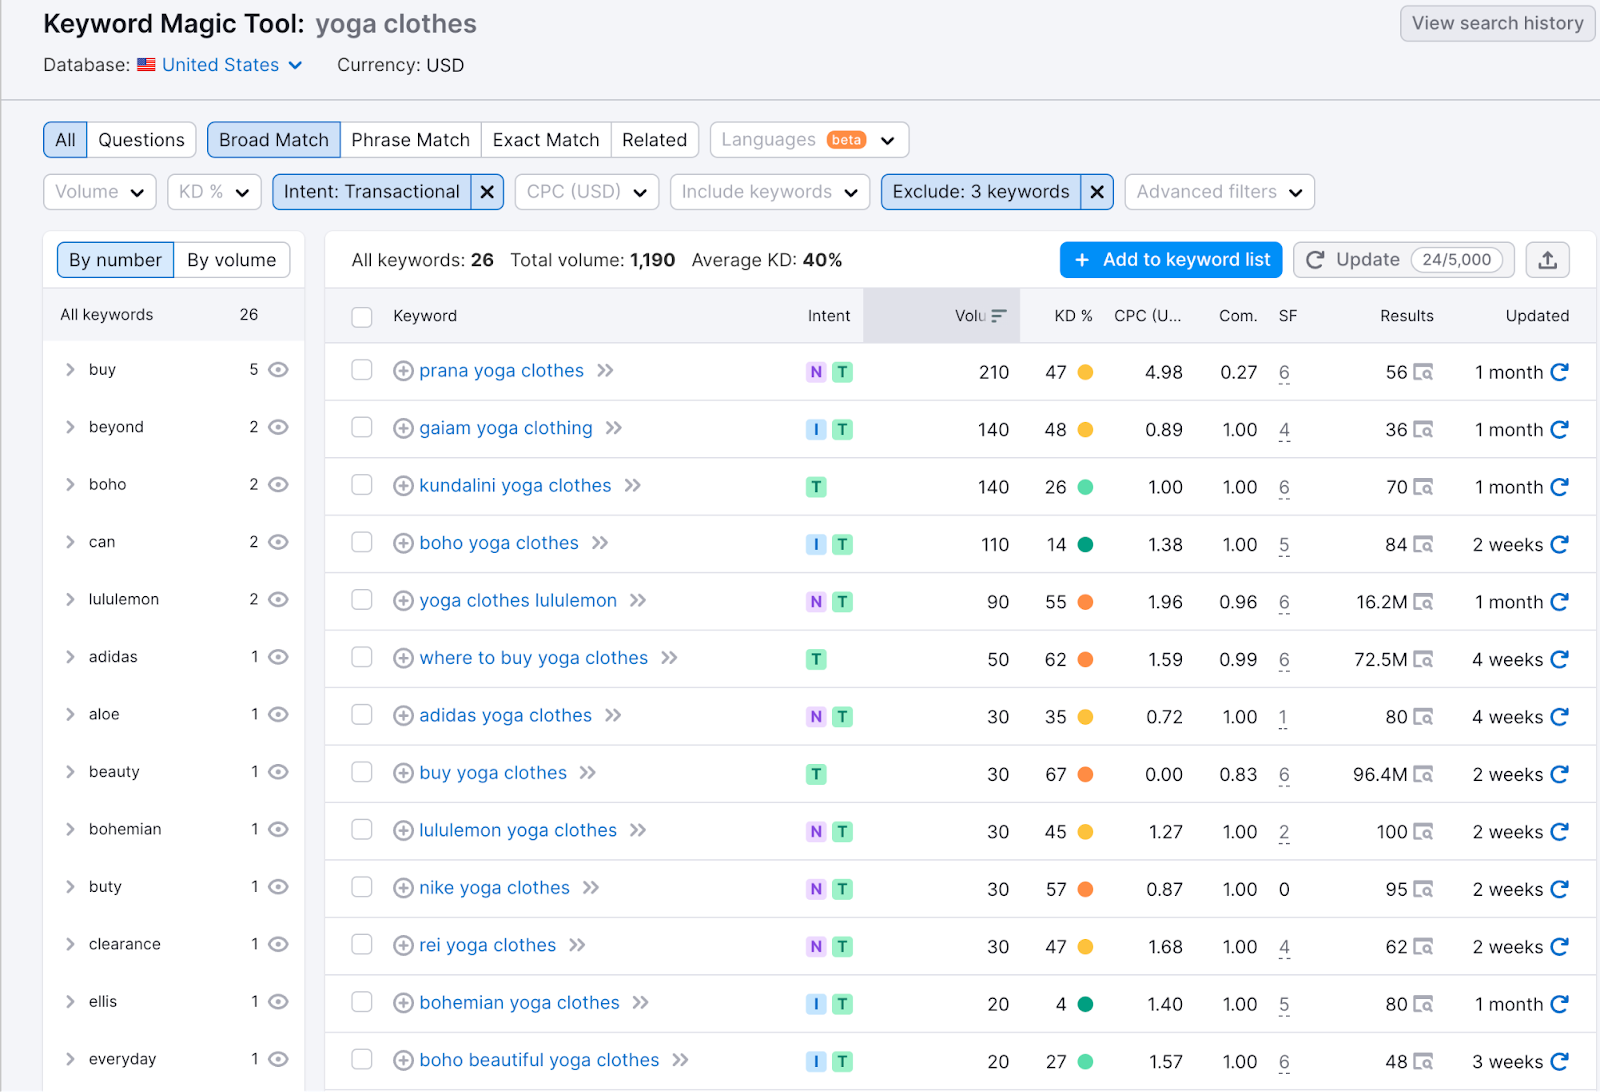The height and width of the screenshot is (1092, 1600).
Task: Clear the Exclude: 3 keywords filter
Action: click(x=1097, y=192)
